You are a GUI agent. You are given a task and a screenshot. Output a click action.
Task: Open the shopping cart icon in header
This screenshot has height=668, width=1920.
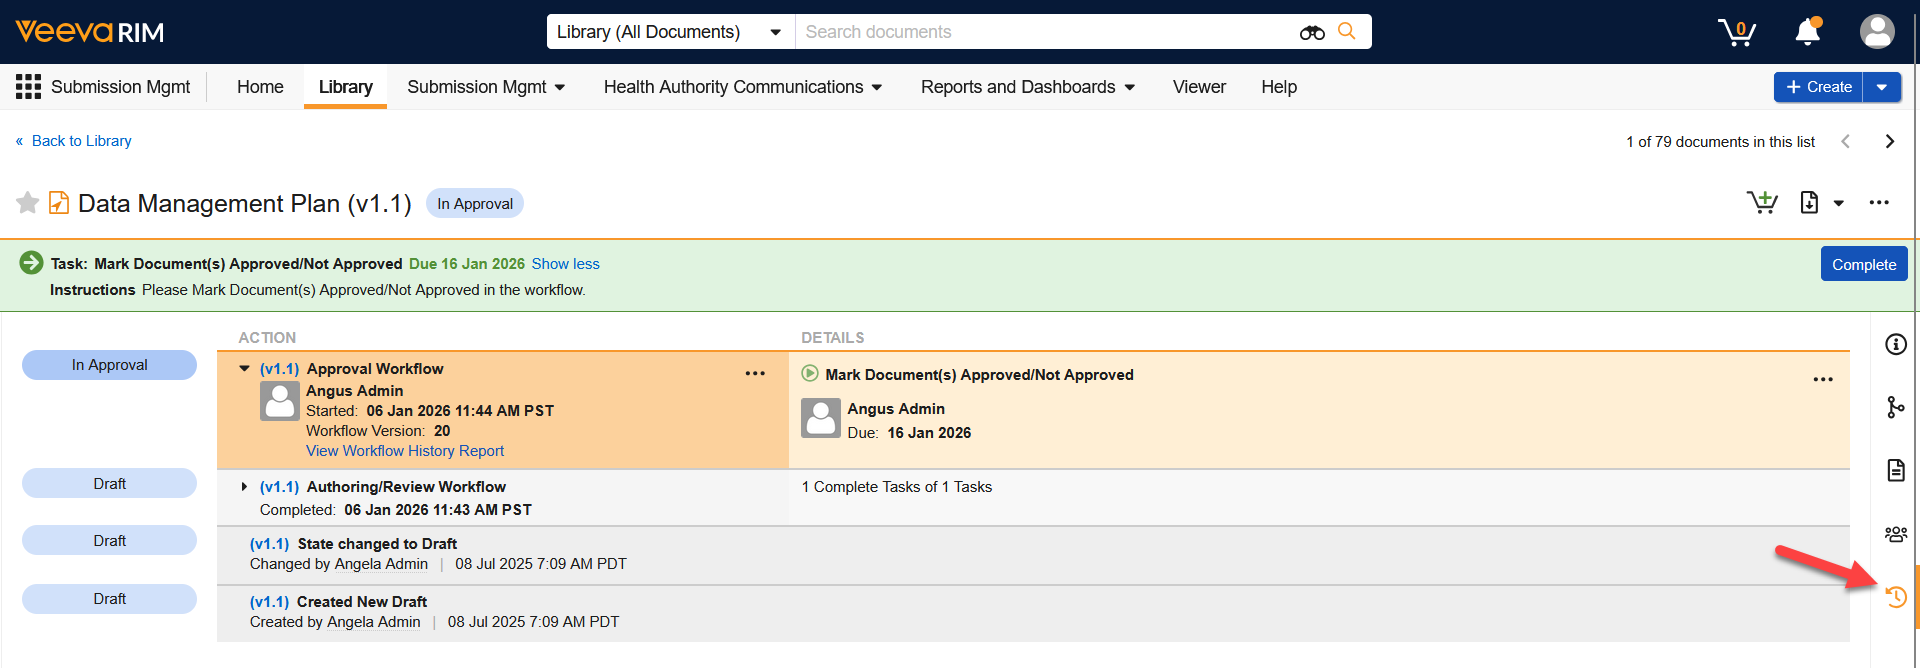coord(1737,32)
